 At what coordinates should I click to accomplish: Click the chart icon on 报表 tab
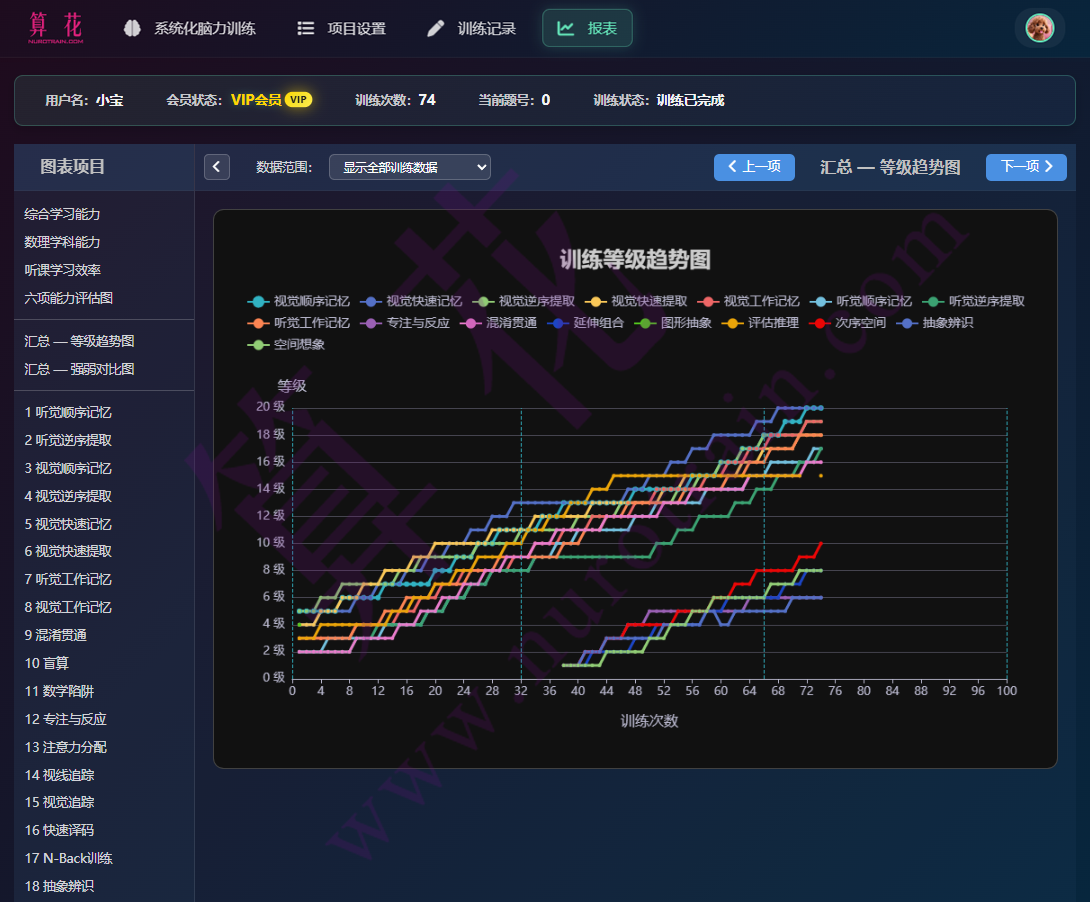pyautogui.click(x=566, y=28)
